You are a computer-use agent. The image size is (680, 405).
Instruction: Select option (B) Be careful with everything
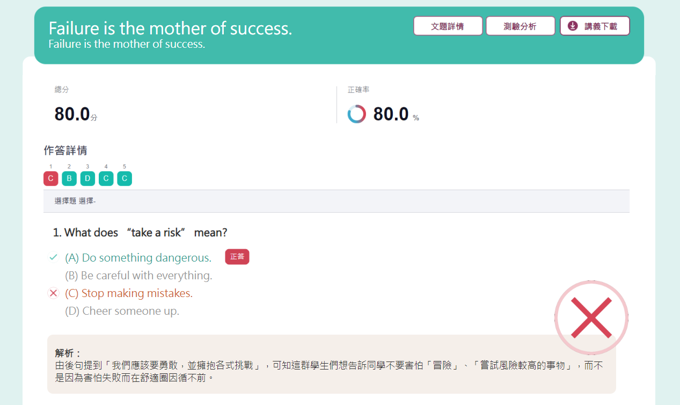tap(138, 275)
